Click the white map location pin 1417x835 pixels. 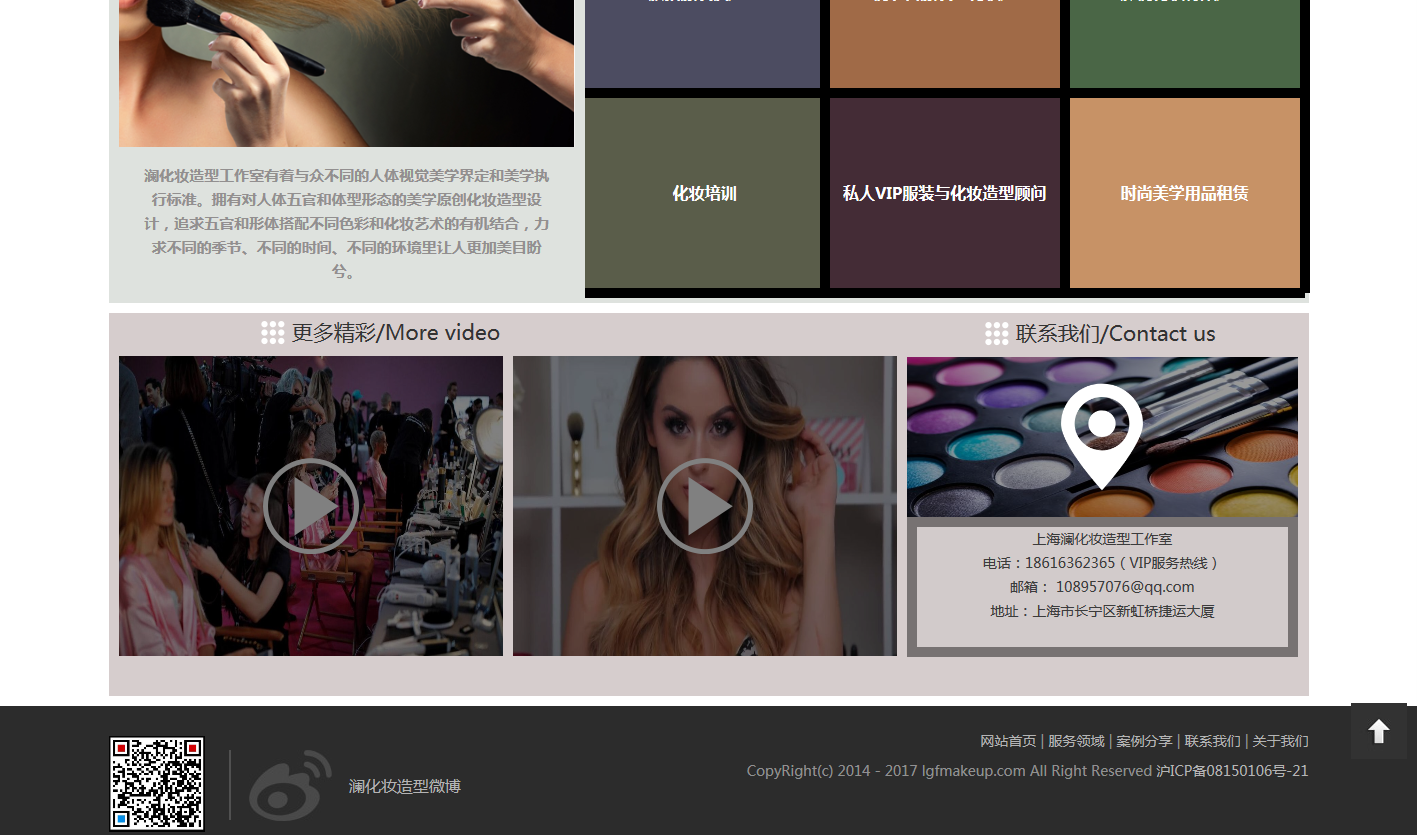1101,434
